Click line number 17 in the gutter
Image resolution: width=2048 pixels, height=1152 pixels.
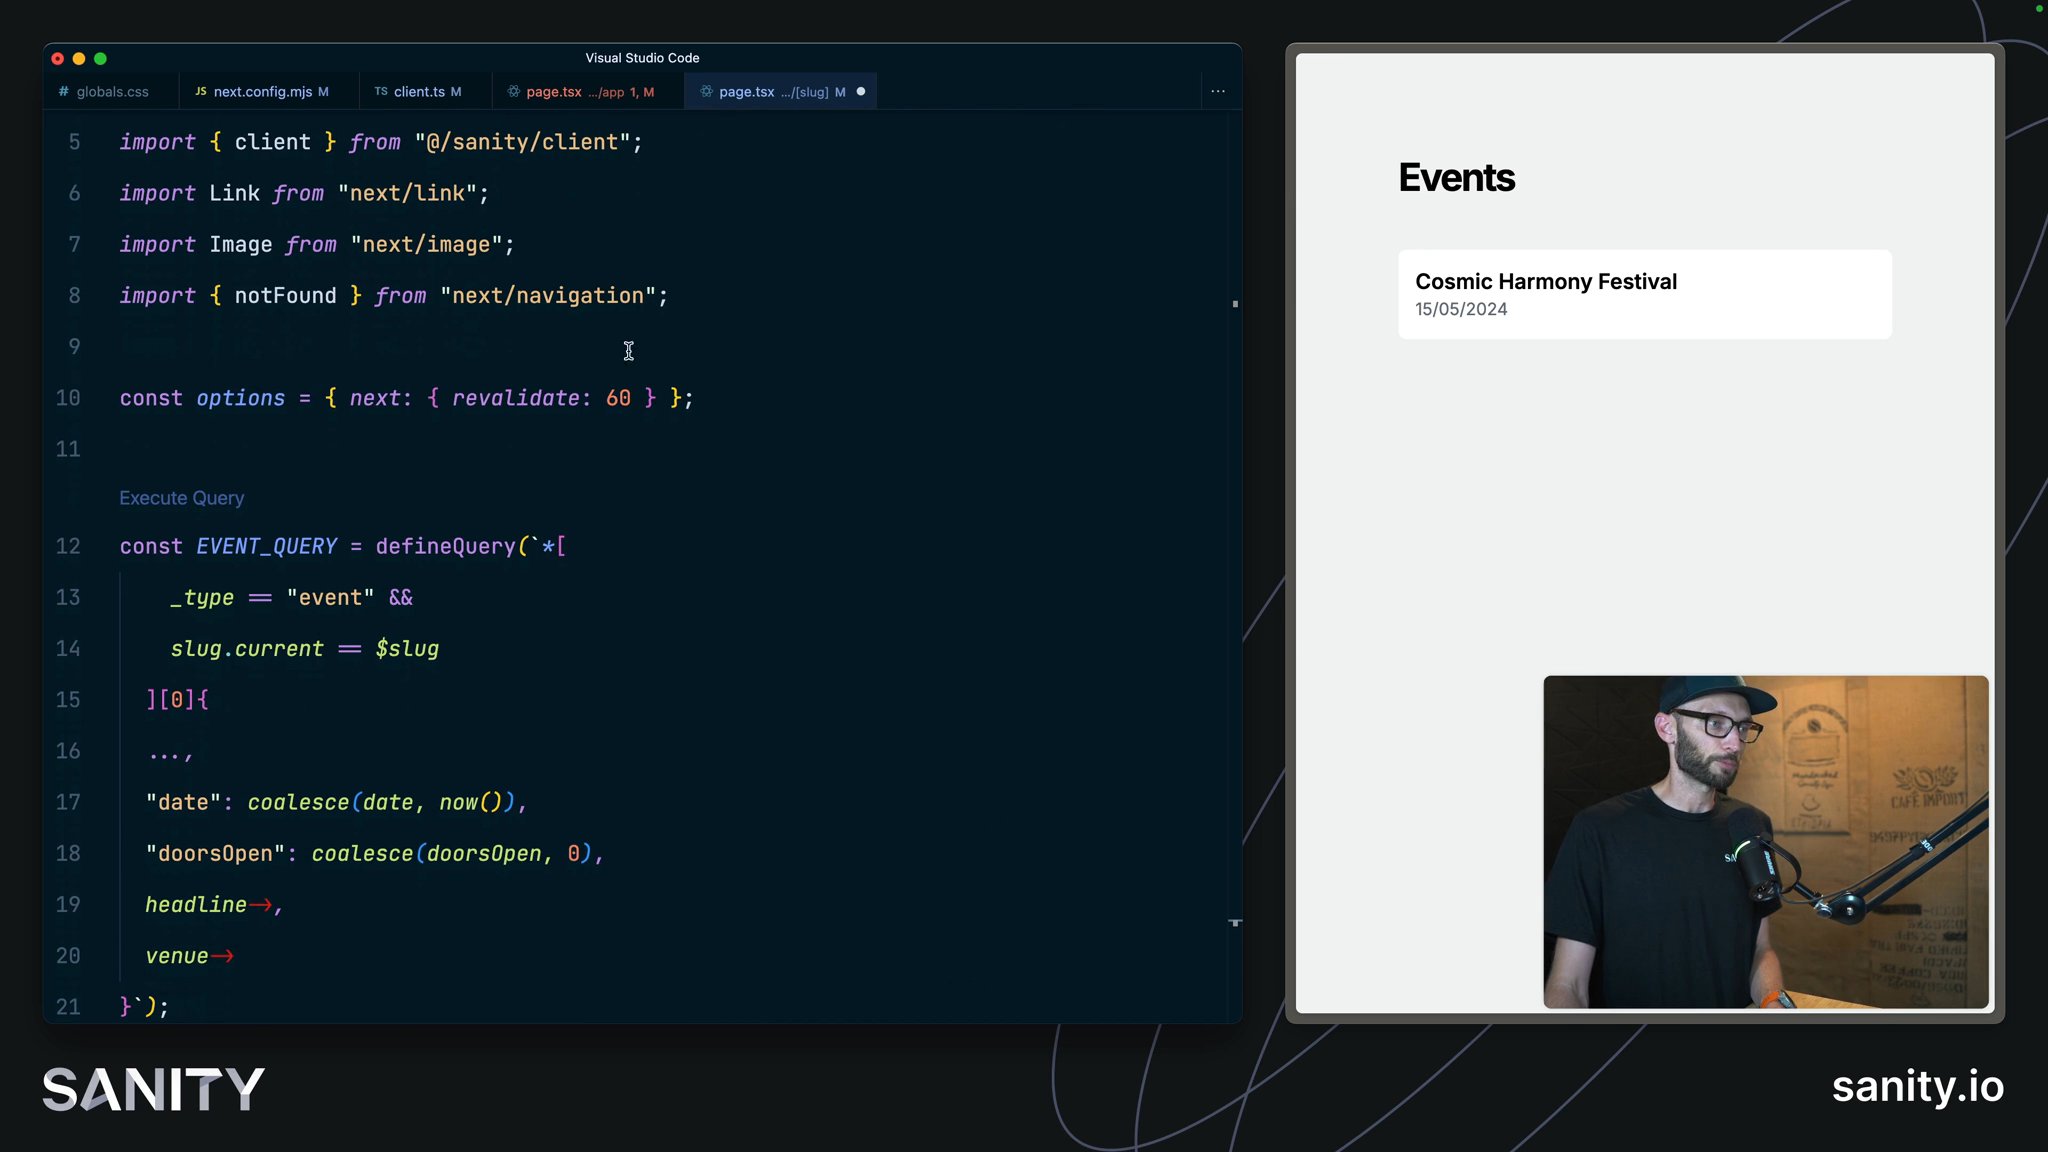68,803
